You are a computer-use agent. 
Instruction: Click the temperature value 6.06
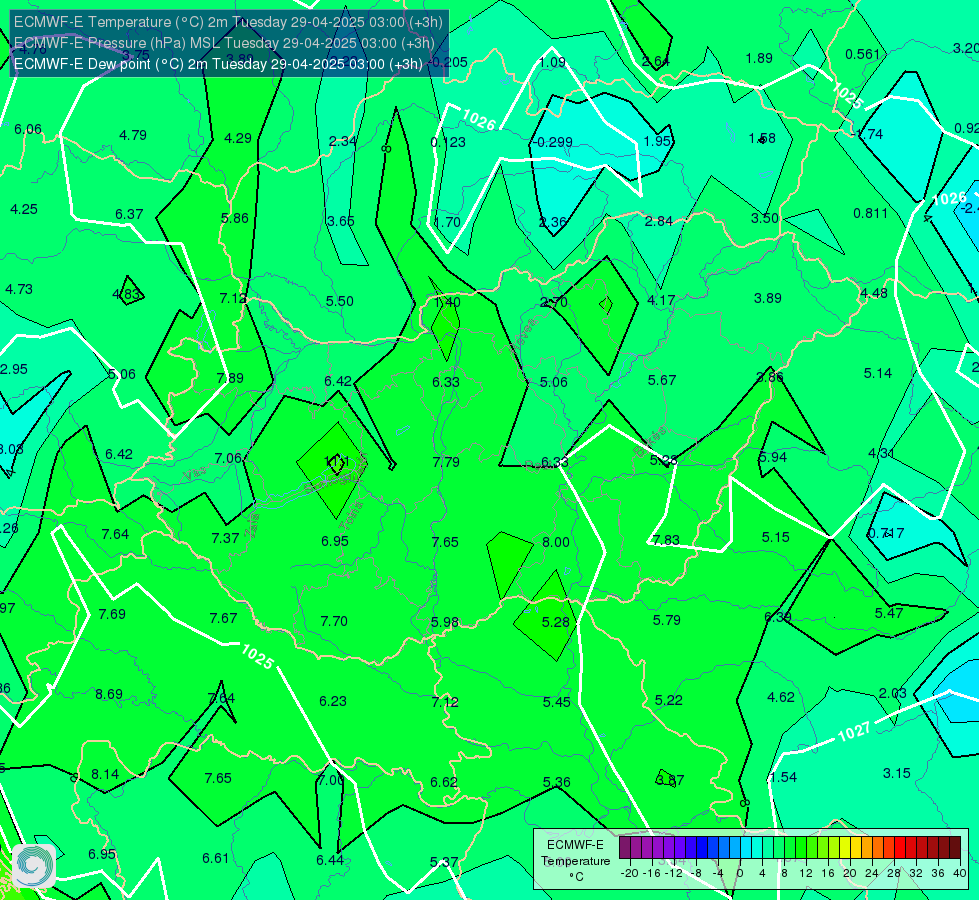28,129
